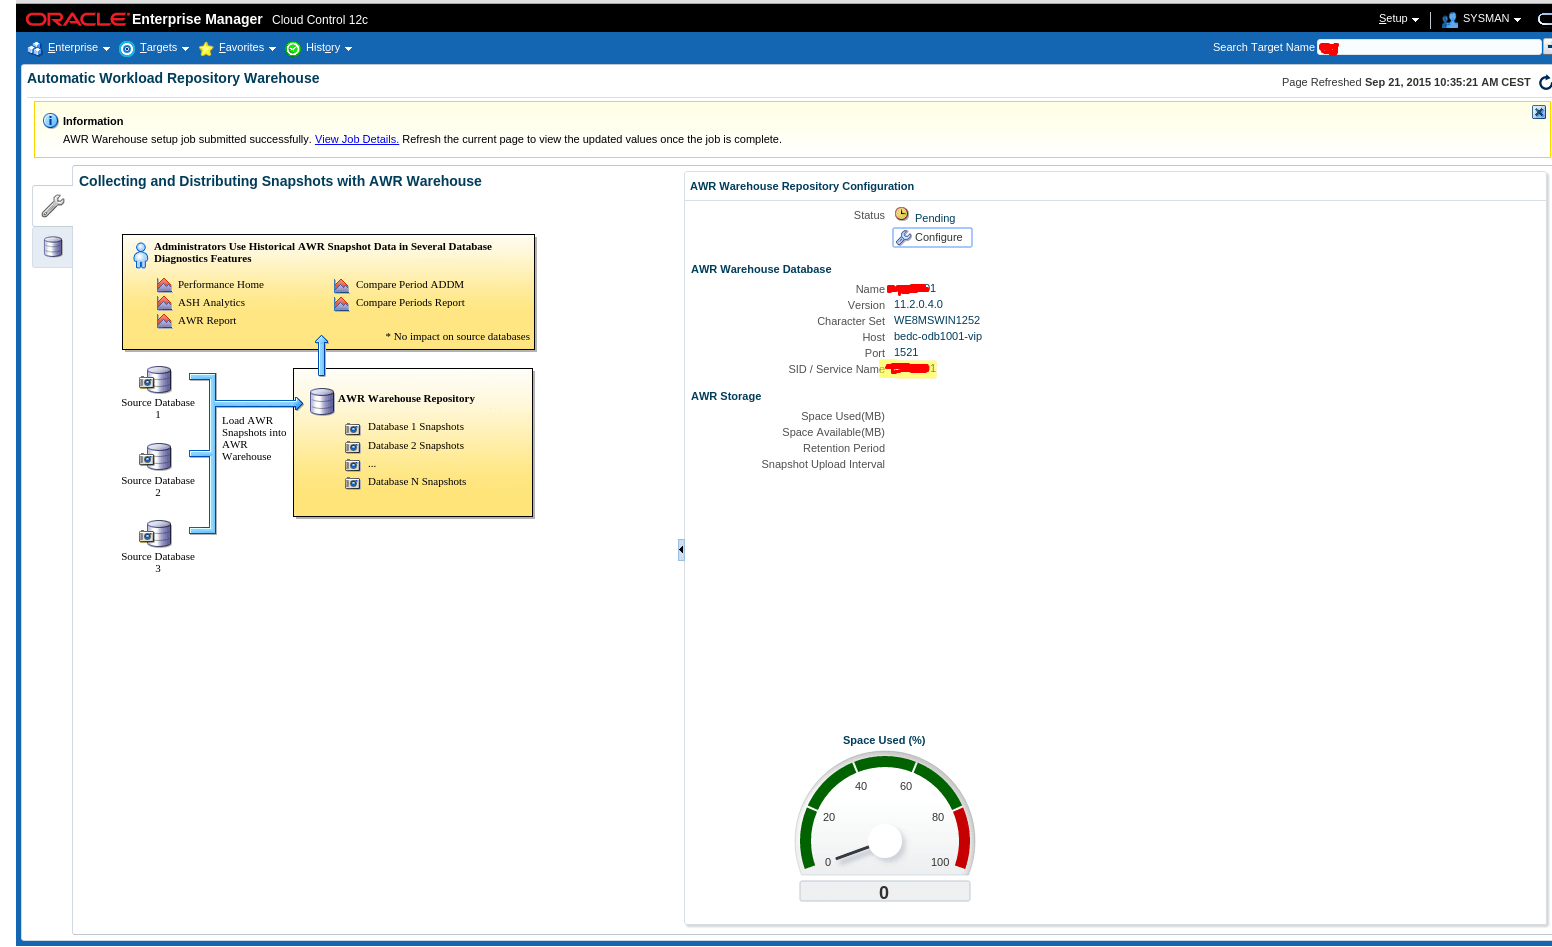The height and width of the screenshot is (947, 1552).
Task: Click the Compare Period ADDM chart icon
Action: [x=341, y=285]
